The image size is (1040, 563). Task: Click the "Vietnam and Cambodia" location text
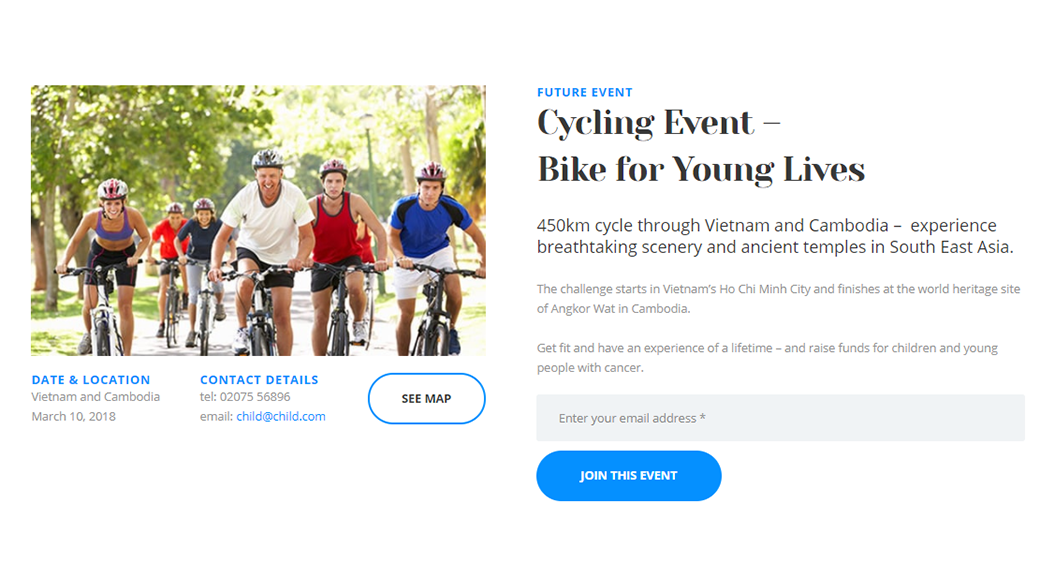(x=95, y=397)
